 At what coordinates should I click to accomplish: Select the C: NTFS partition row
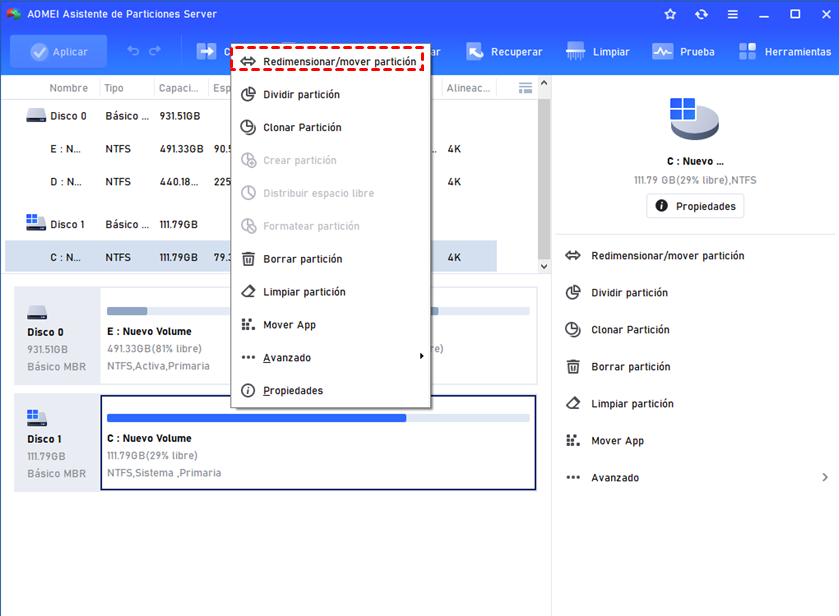pos(251,257)
